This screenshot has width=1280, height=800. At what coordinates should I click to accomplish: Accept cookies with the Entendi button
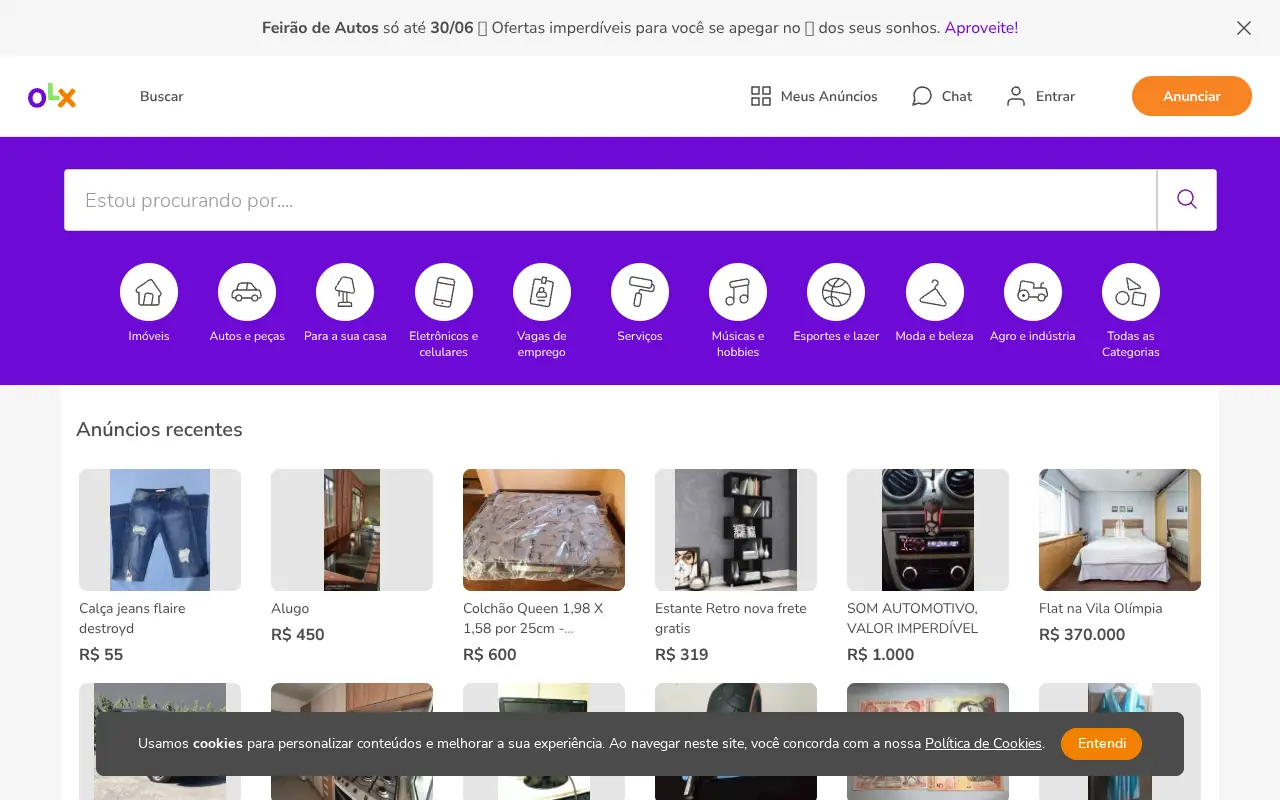(1102, 744)
